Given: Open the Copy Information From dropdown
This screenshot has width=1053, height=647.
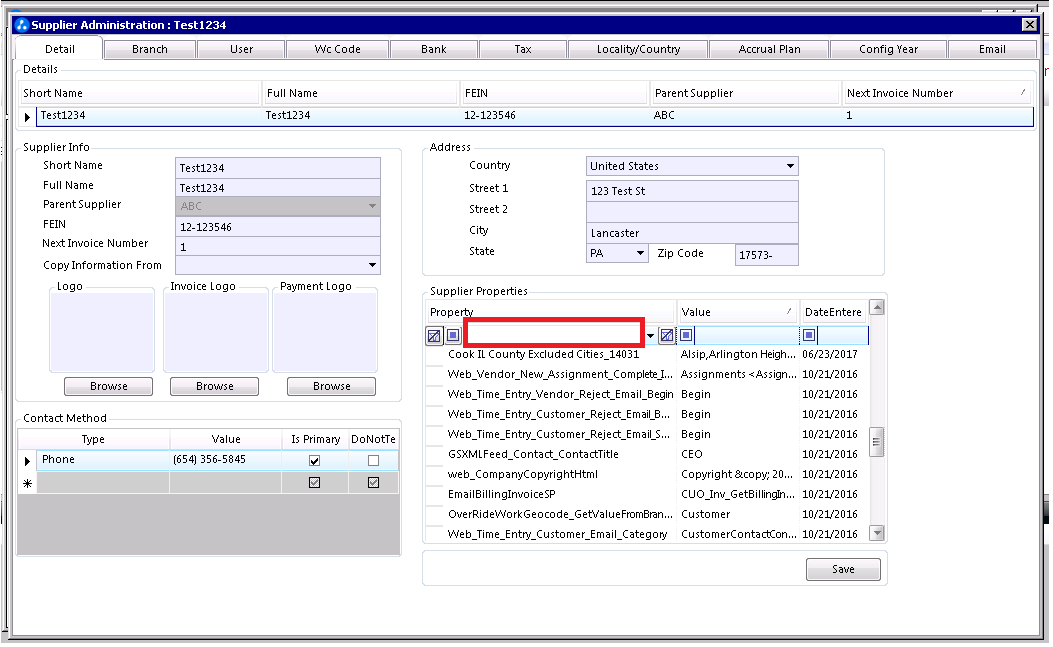Looking at the screenshot, I should click(372, 265).
